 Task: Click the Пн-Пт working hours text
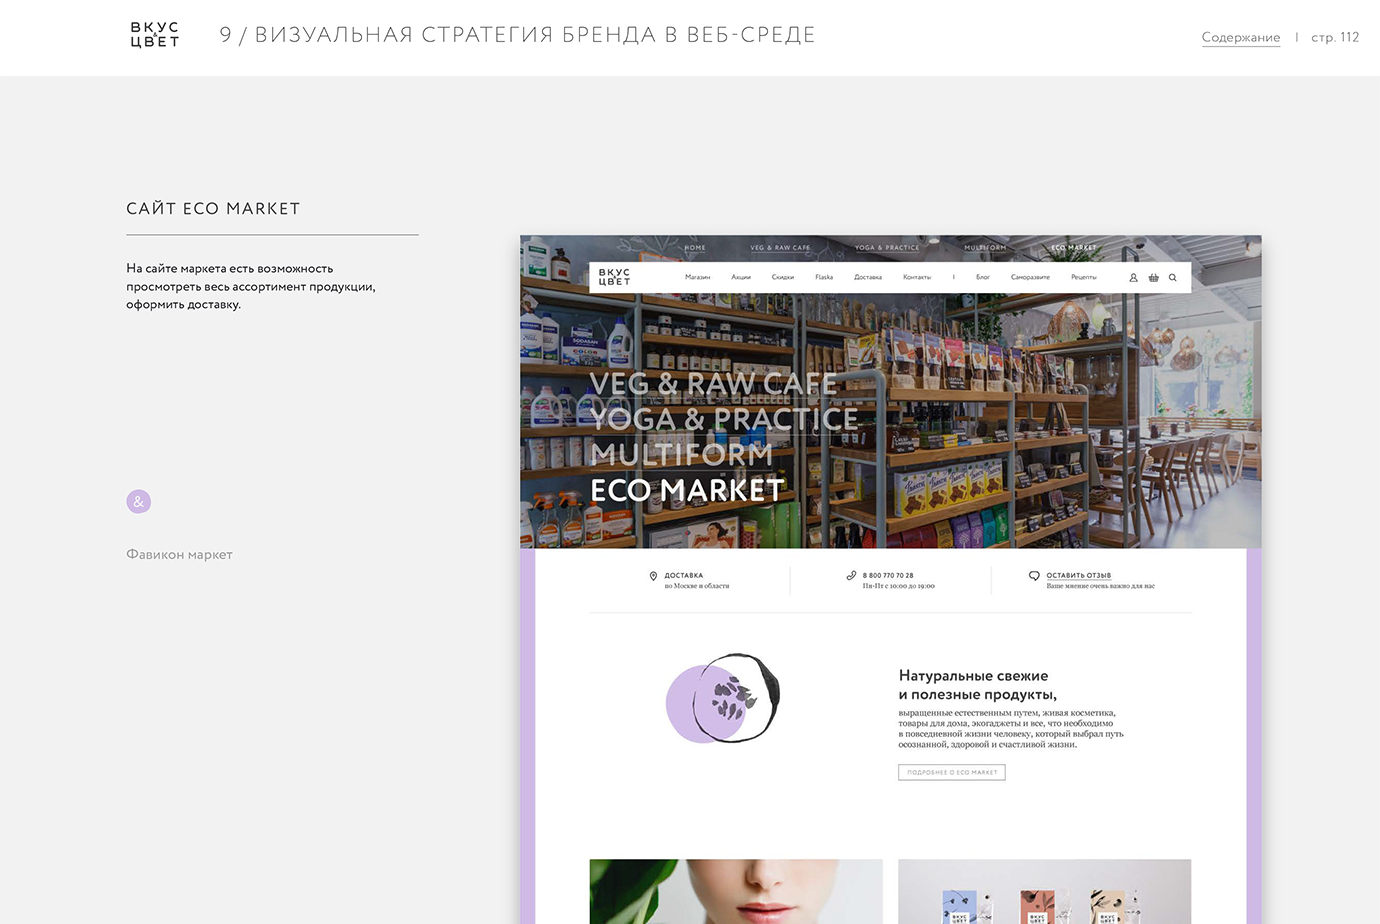[x=898, y=586]
